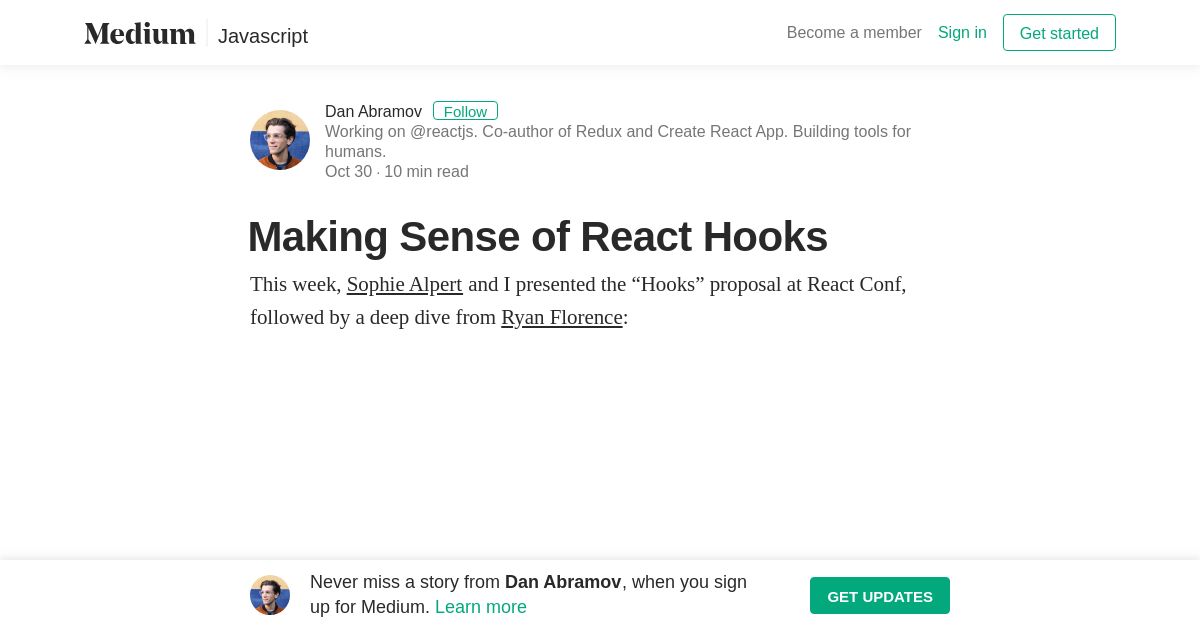Click Learn more in the bottom banner

(x=481, y=607)
